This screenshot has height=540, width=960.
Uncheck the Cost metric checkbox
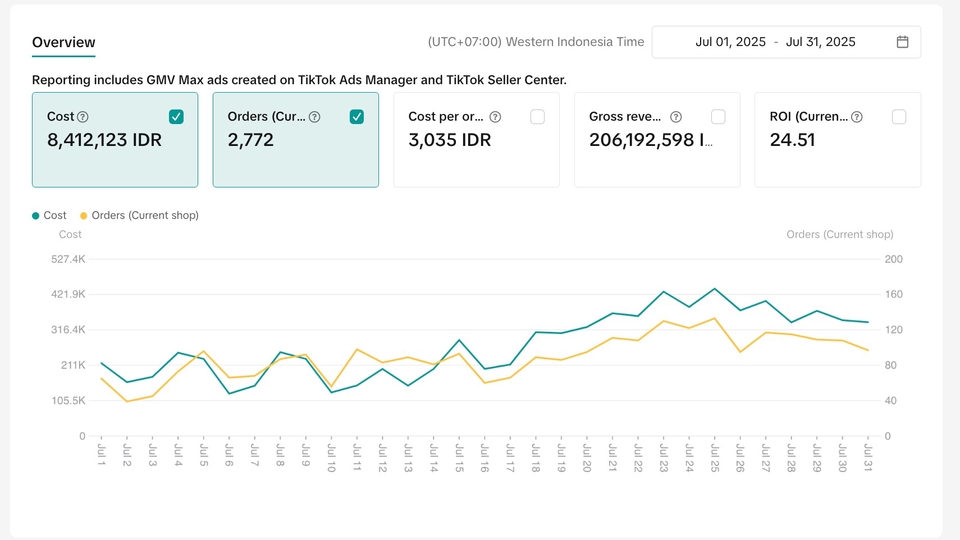click(176, 117)
